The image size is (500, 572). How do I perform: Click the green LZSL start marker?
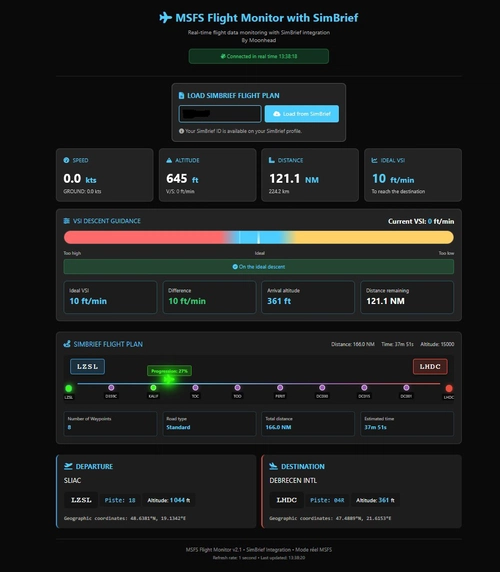69,388
